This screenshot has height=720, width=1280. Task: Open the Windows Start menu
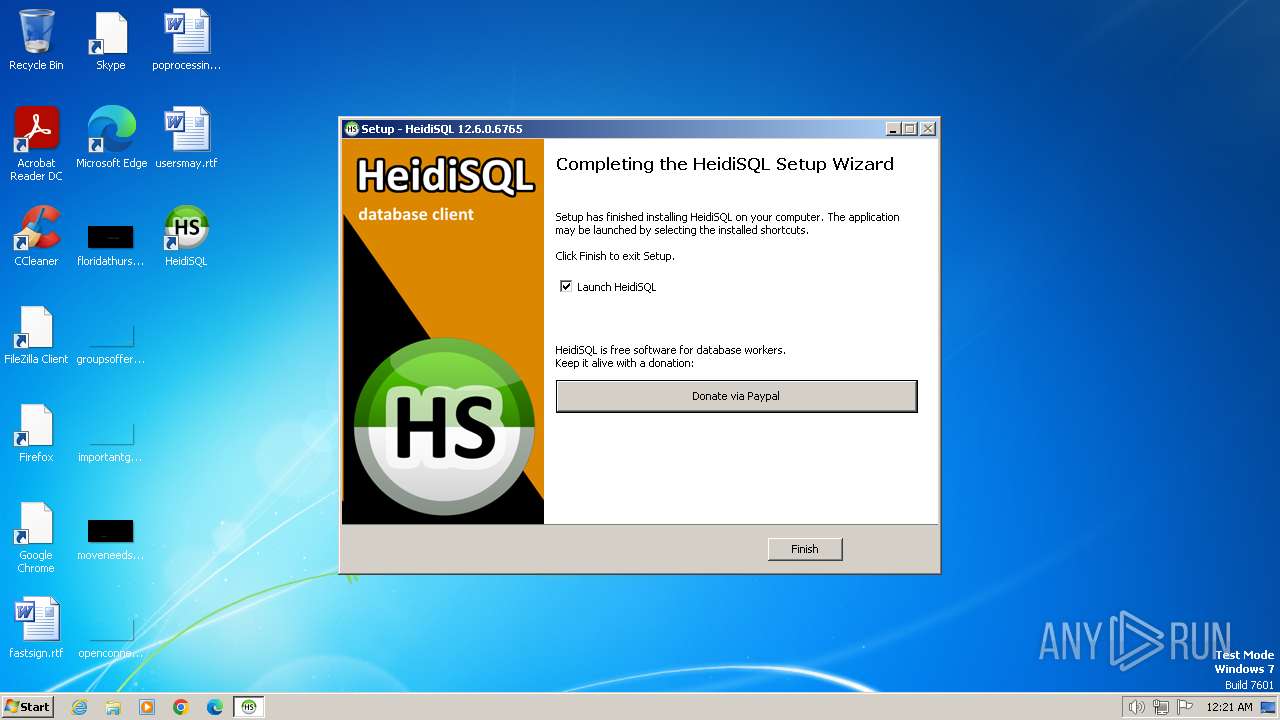(x=27, y=706)
